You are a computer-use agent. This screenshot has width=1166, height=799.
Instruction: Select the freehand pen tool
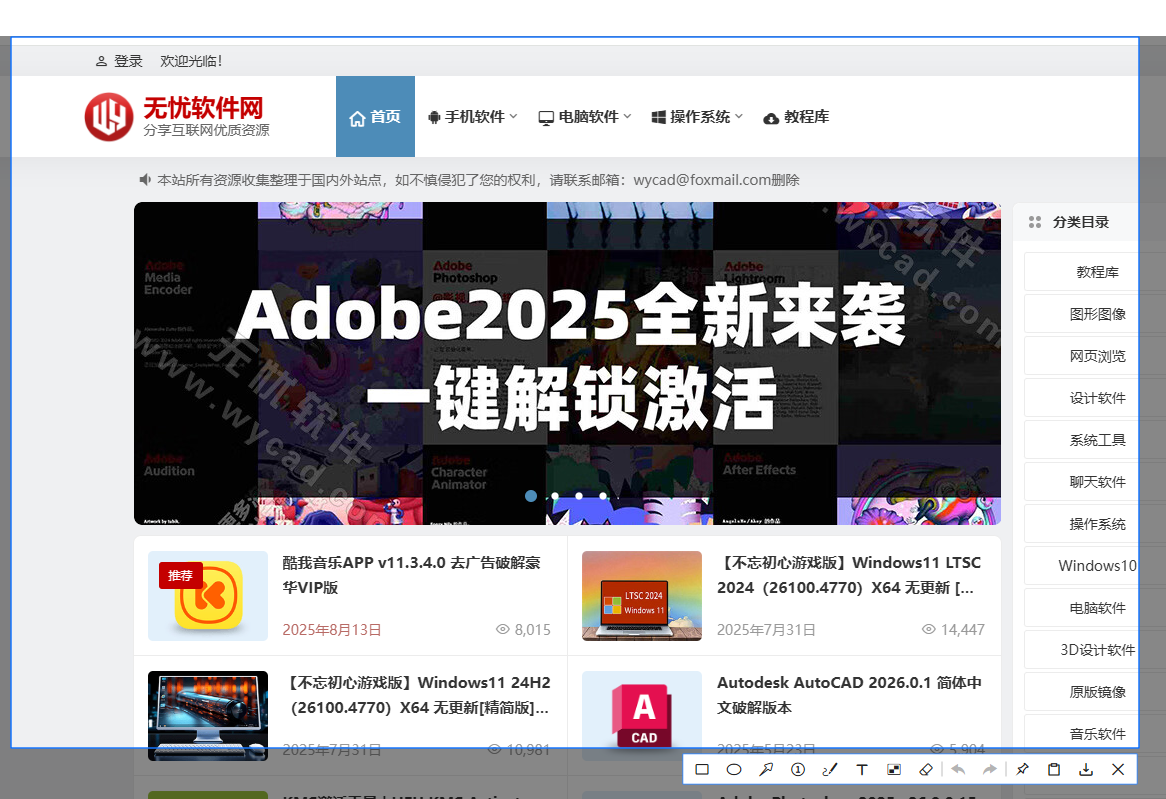click(x=829, y=769)
